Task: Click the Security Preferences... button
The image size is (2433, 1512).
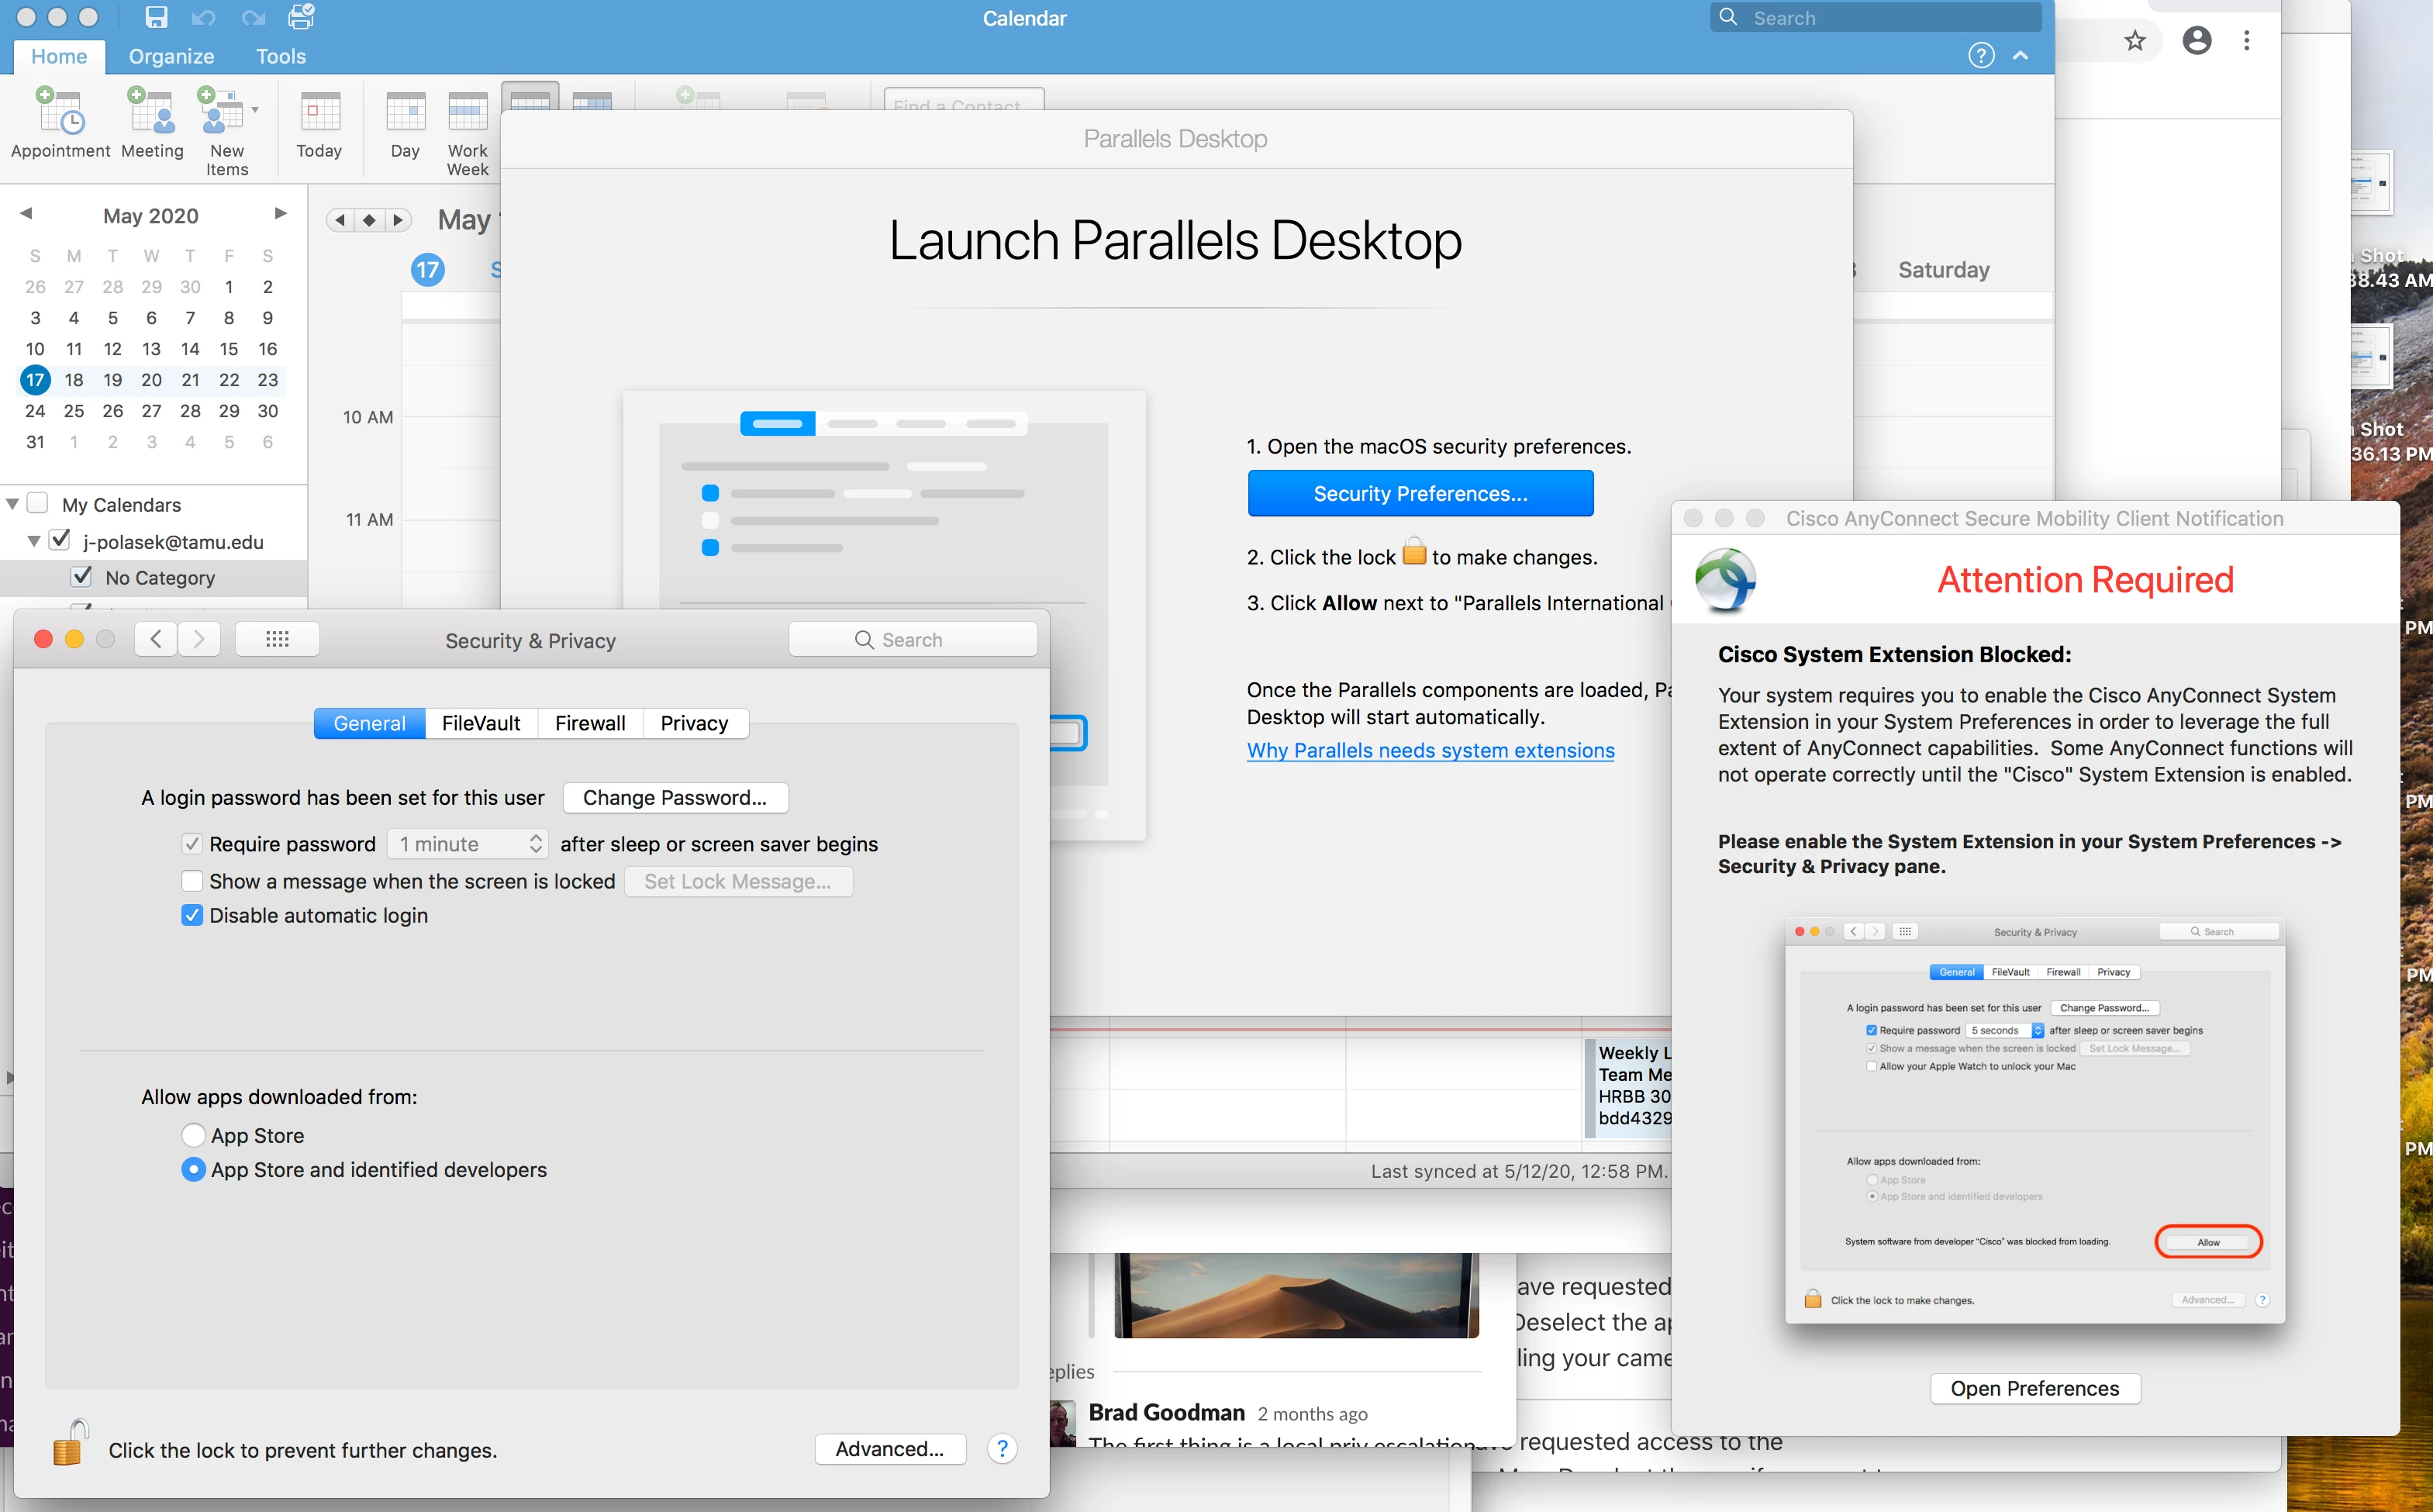Action: tap(1419, 493)
